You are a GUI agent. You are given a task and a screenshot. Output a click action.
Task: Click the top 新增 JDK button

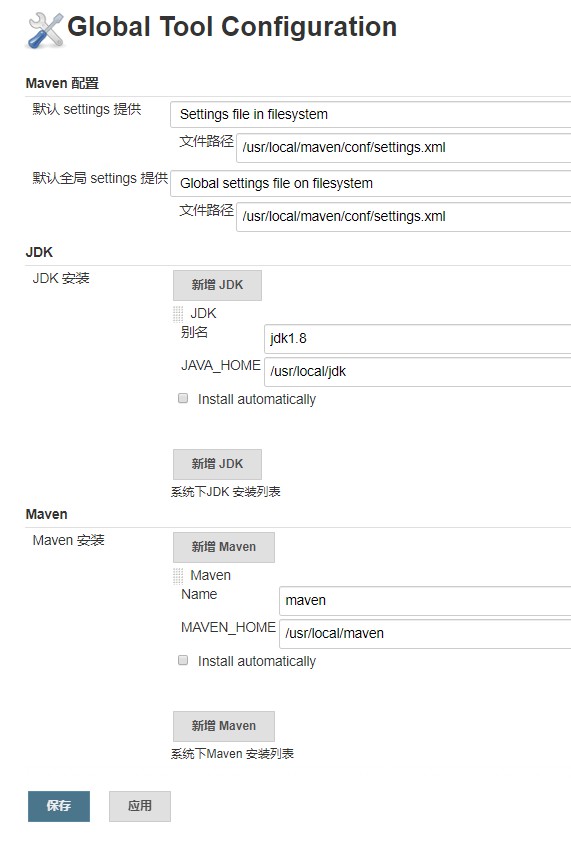point(217,285)
